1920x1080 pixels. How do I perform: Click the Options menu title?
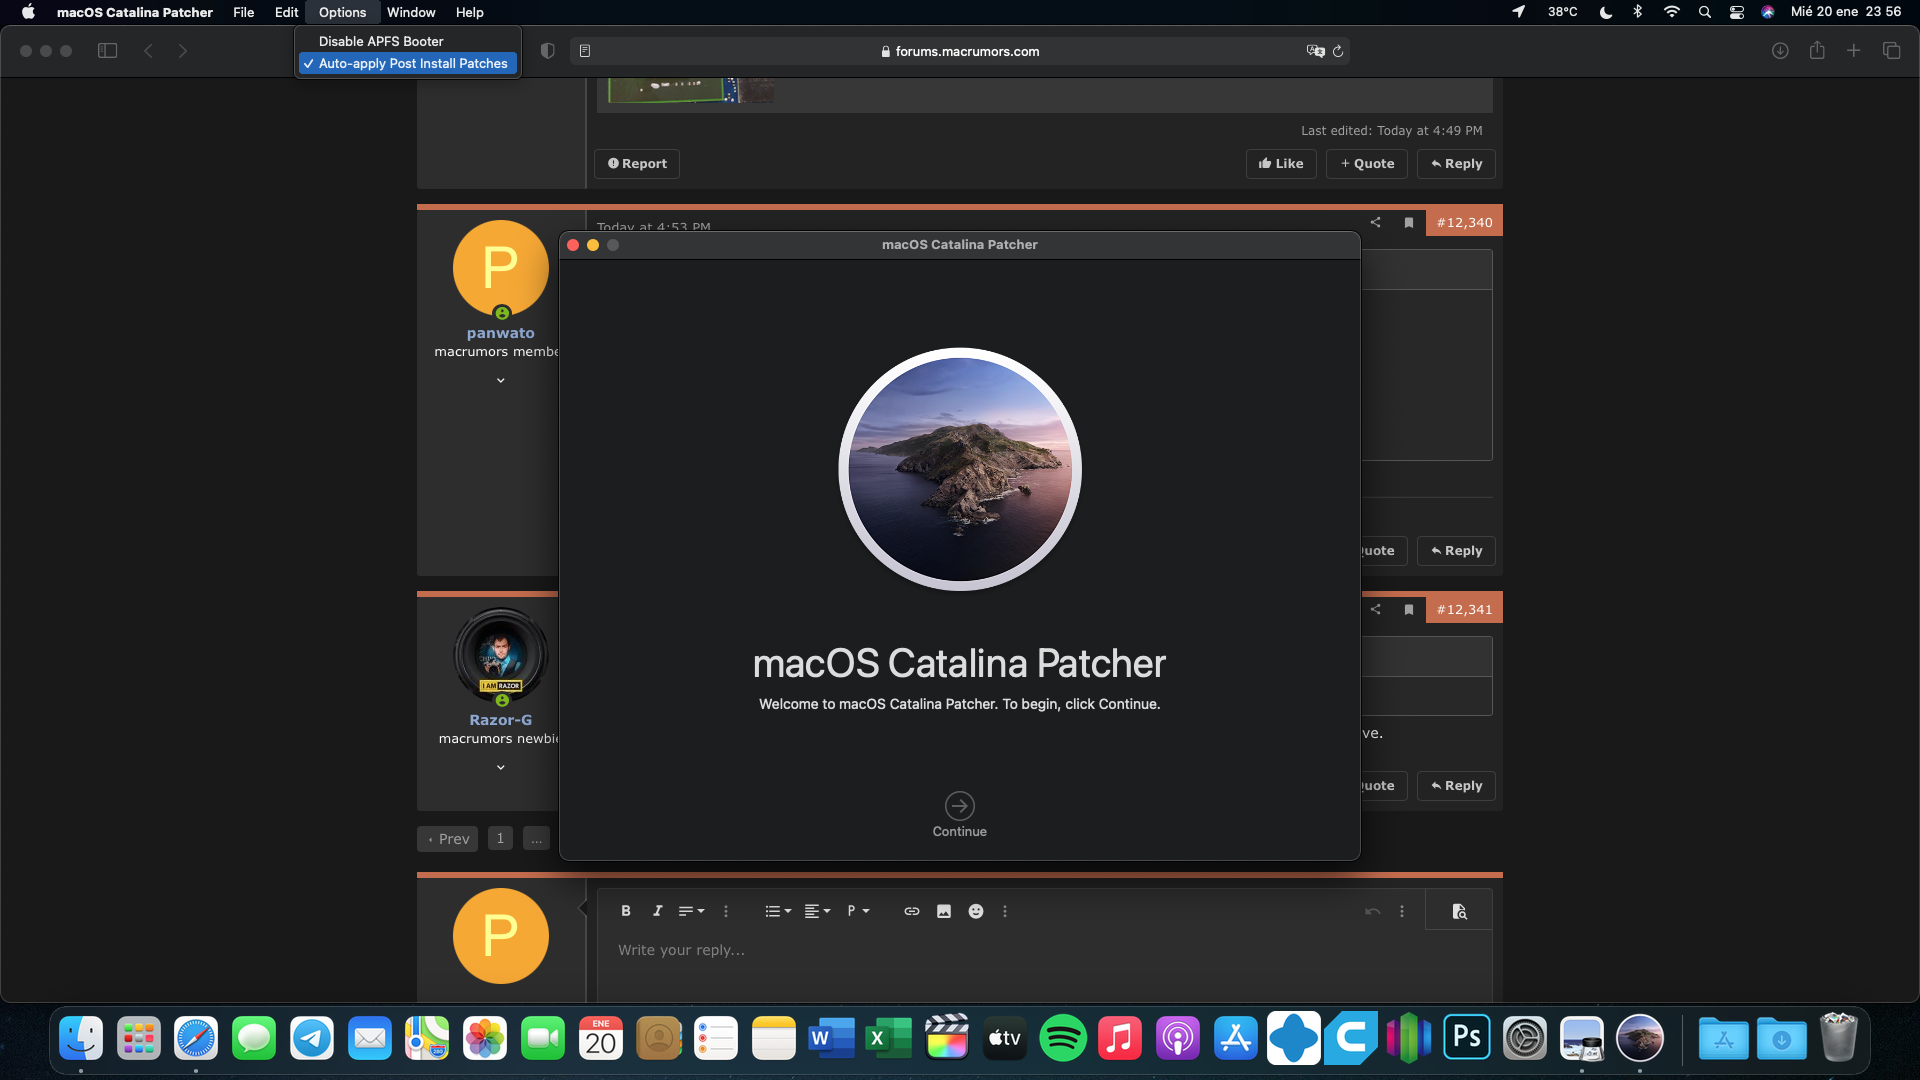pos(342,12)
